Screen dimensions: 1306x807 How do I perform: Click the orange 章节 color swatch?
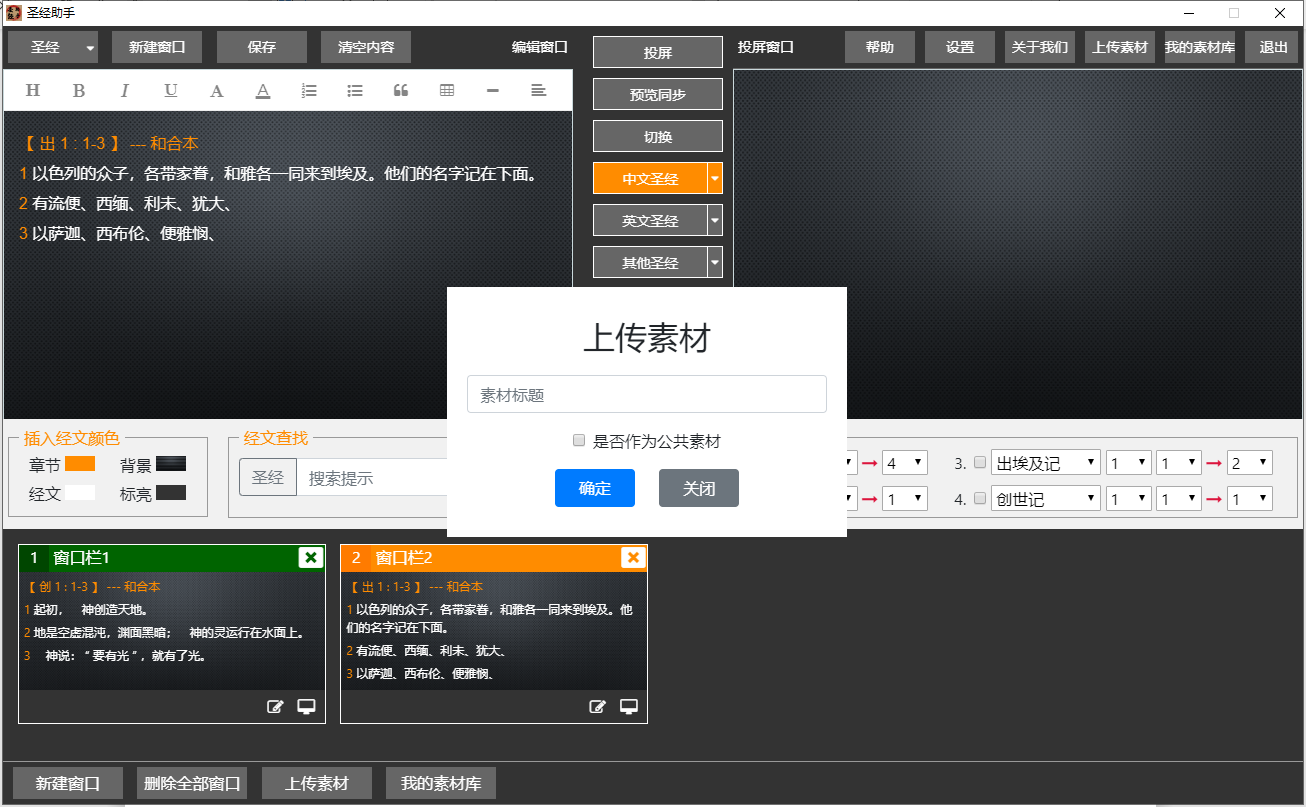click(x=80, y=464)
